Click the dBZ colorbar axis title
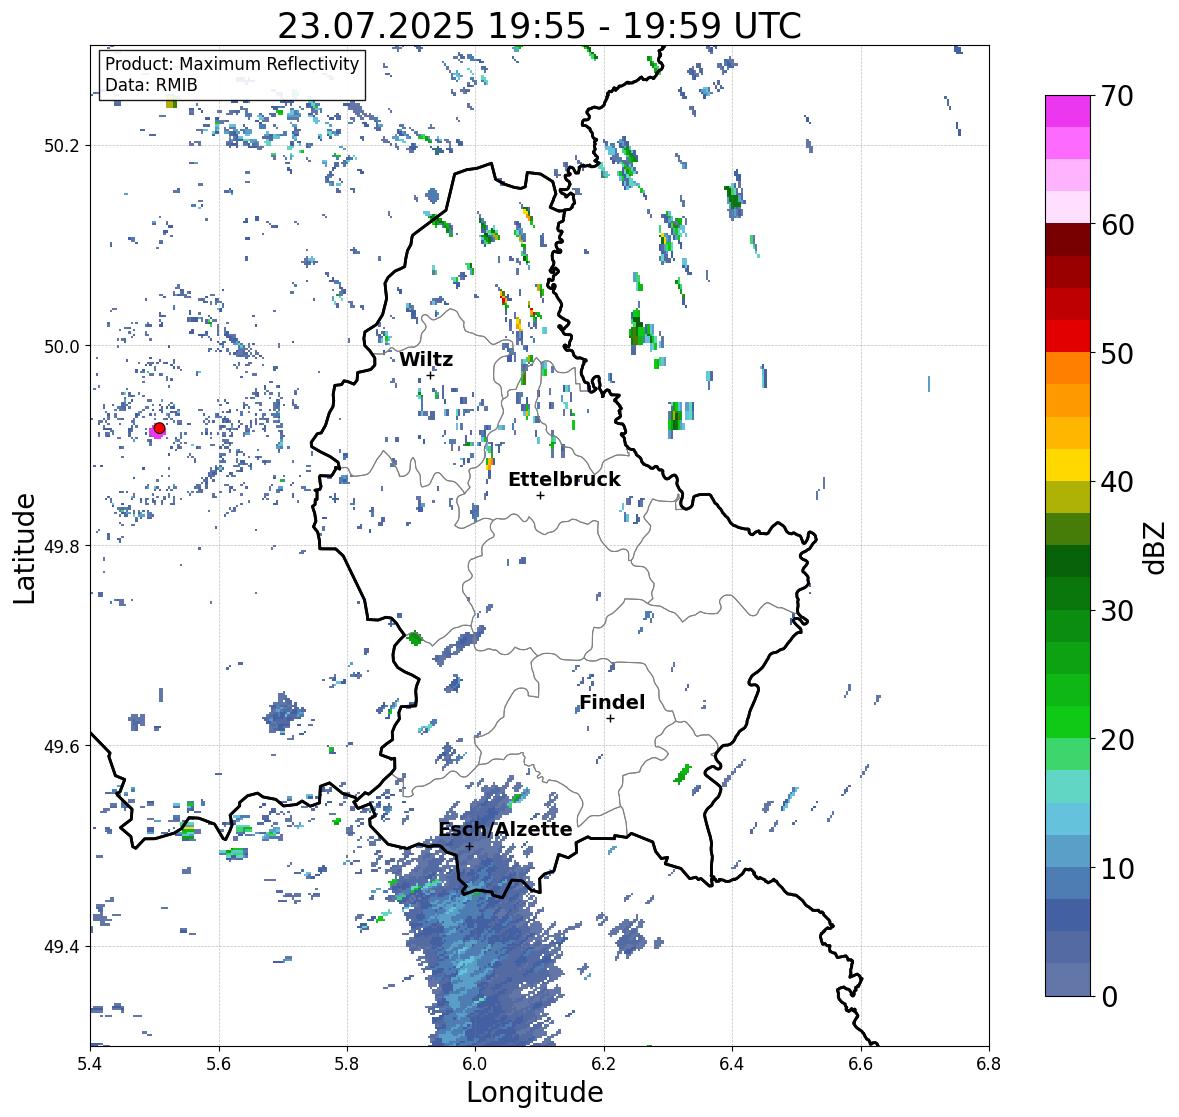The image size is (1179, 1117). click(1156, 547)
